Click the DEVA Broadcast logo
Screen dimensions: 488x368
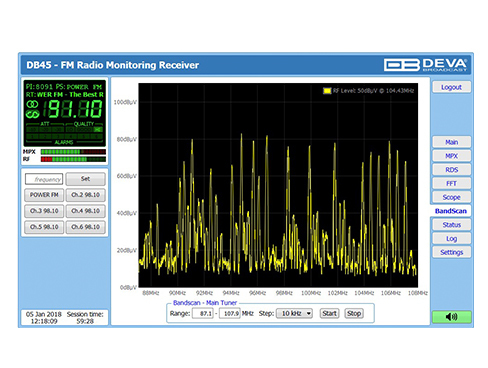425,65
